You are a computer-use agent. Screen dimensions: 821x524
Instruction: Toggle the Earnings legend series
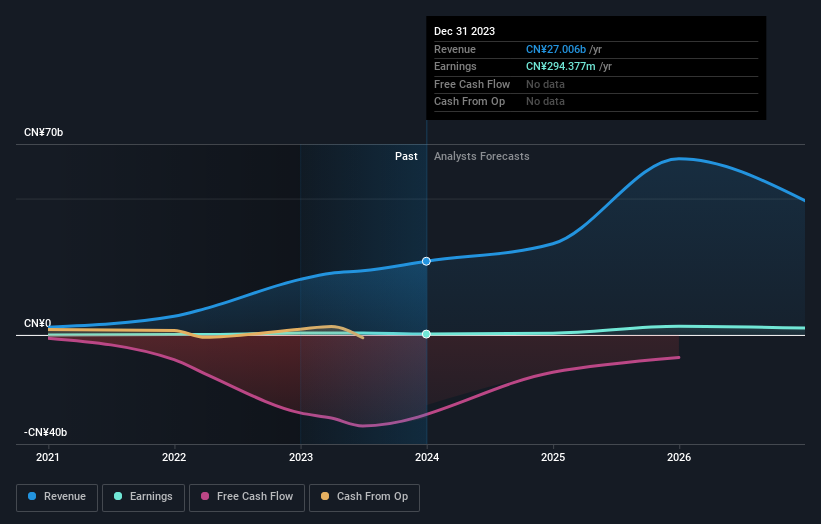coord(143,497)
